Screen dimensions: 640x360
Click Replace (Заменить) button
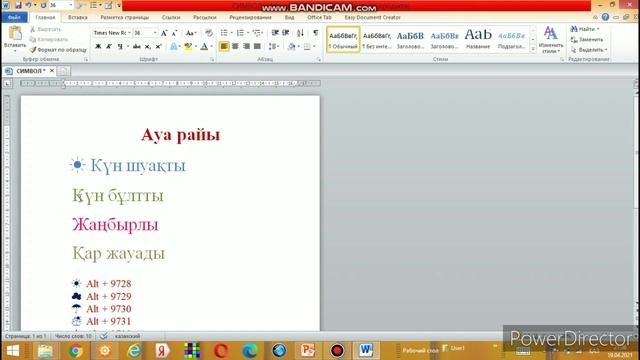point(587,40)
